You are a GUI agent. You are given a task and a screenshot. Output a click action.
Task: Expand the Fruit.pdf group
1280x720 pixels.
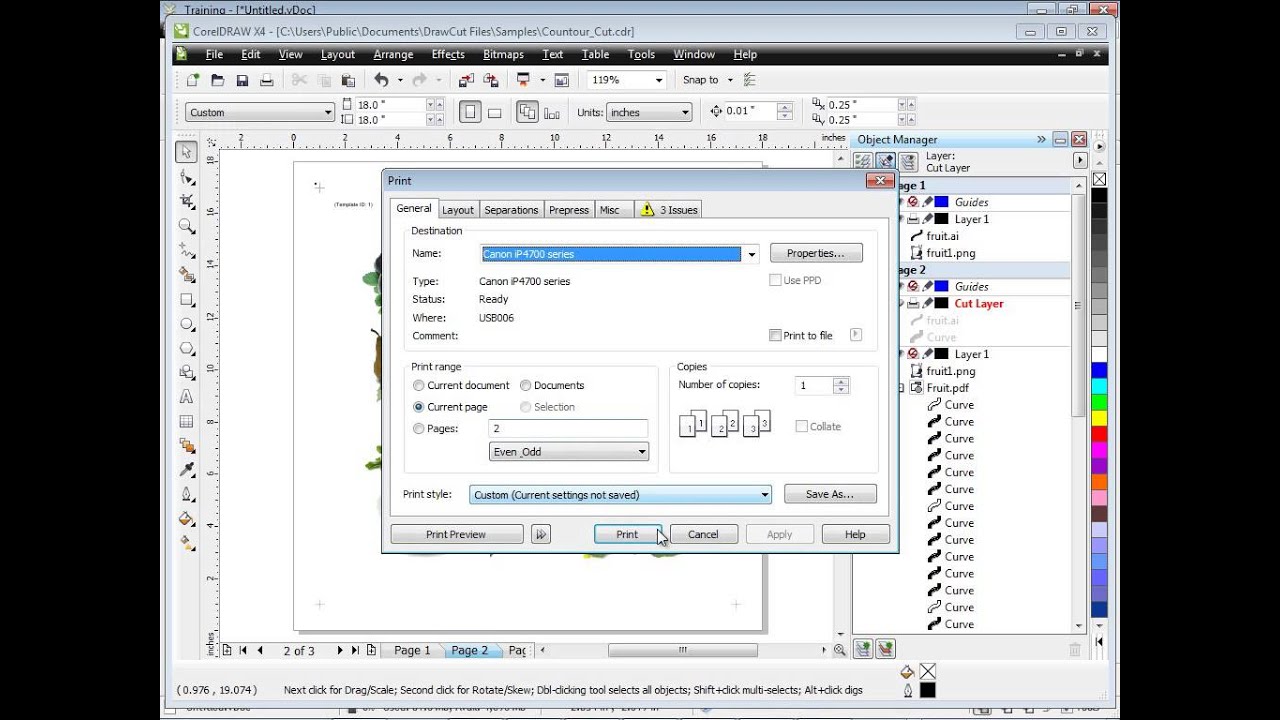pyautogui.click(x=901, y=388)
